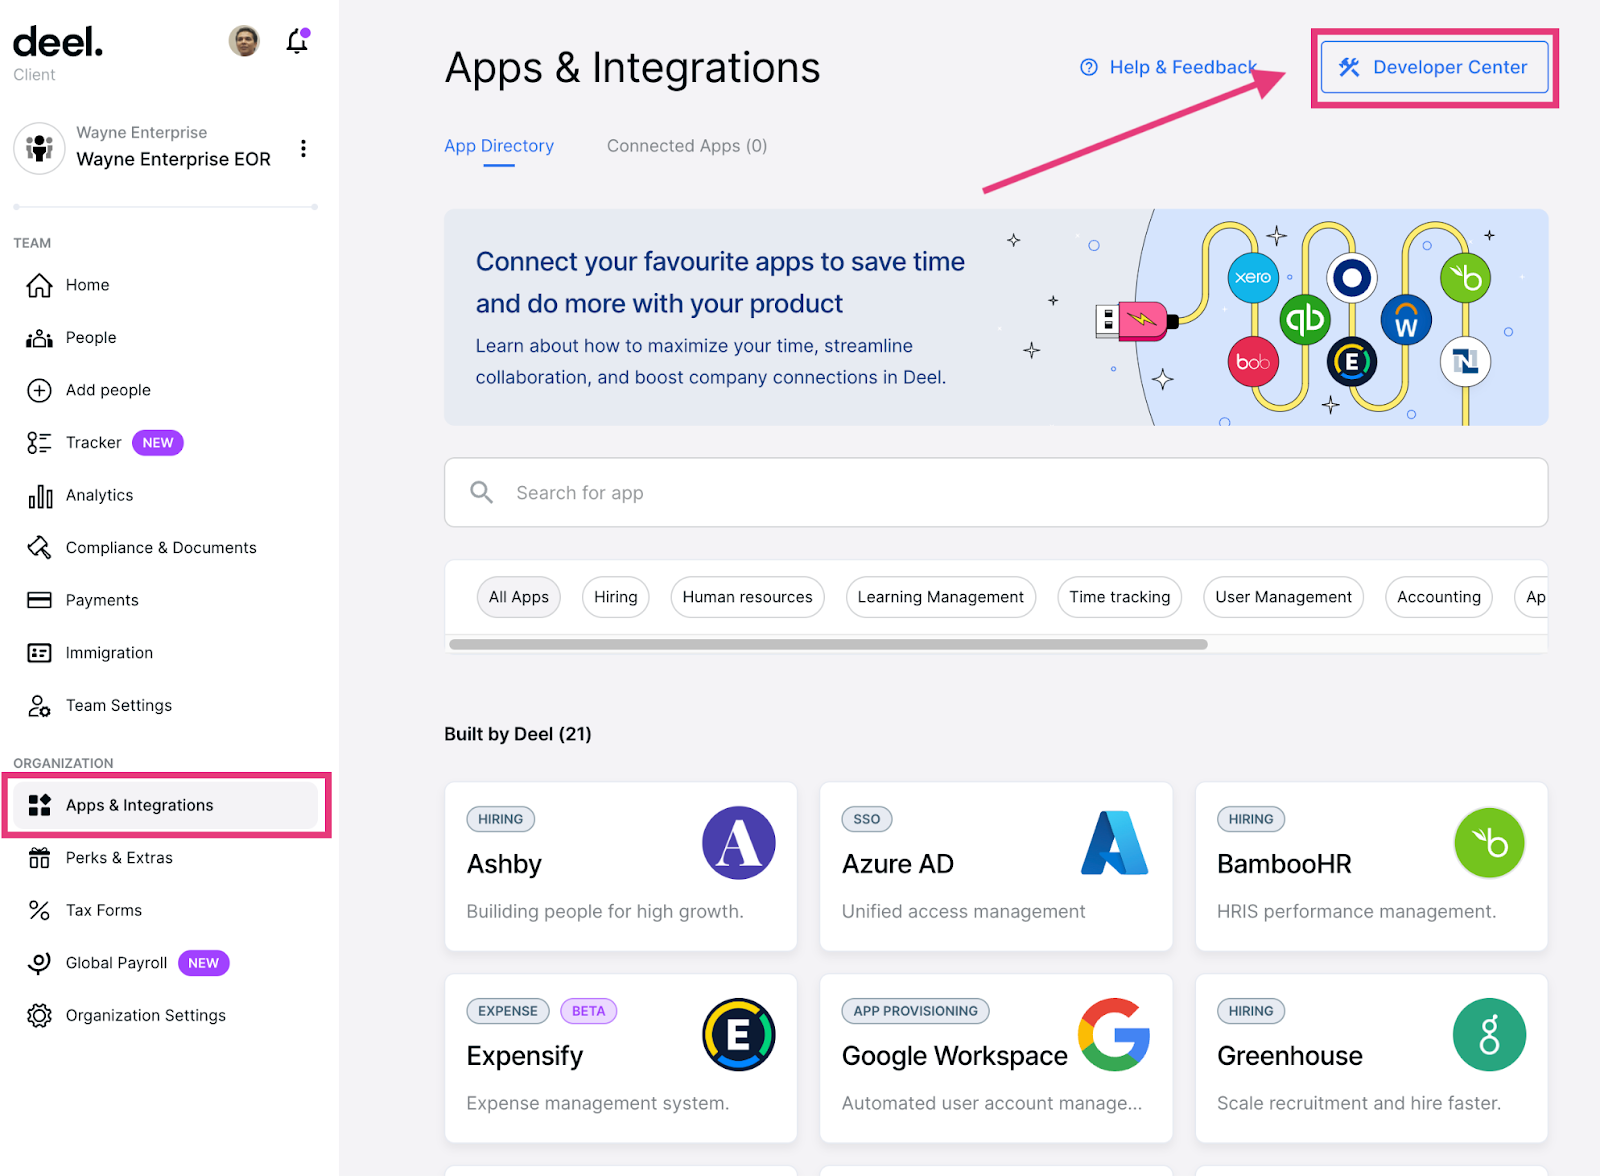The height and width of the screenshot is (1176, 1600).
Task: Open the user profile avatar
Action: (x=244, y=41)
